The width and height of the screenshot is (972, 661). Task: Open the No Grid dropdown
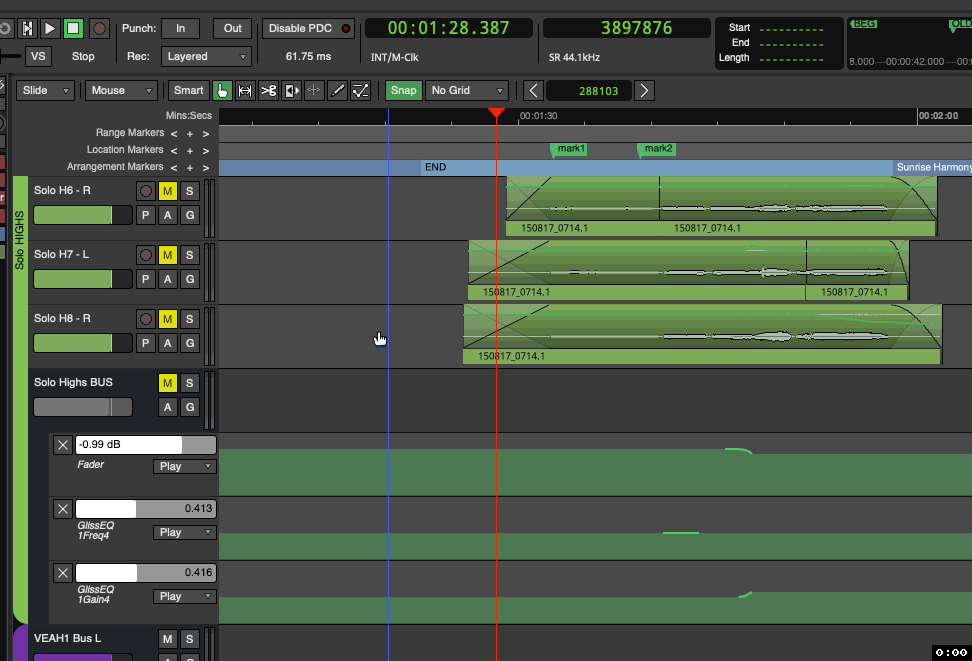tap(467, 91)
